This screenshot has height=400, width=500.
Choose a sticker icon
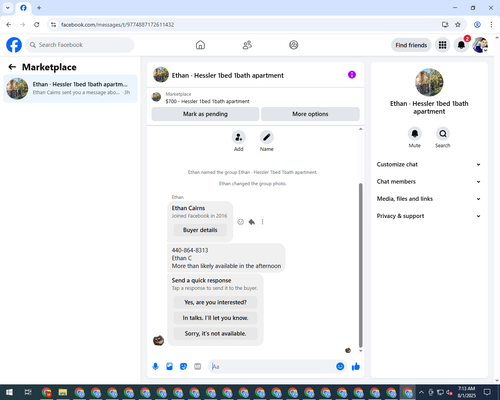[x=183, y=367]
